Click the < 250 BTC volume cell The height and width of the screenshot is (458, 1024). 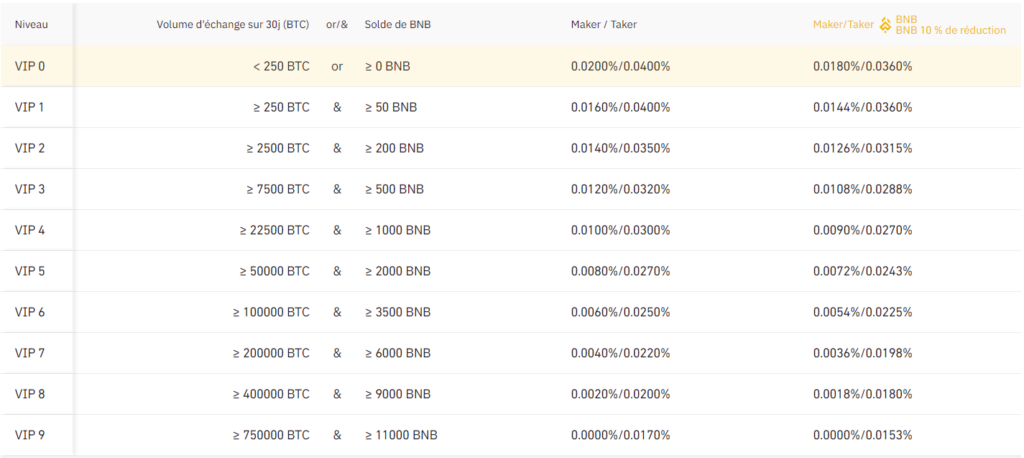point(281,66)
